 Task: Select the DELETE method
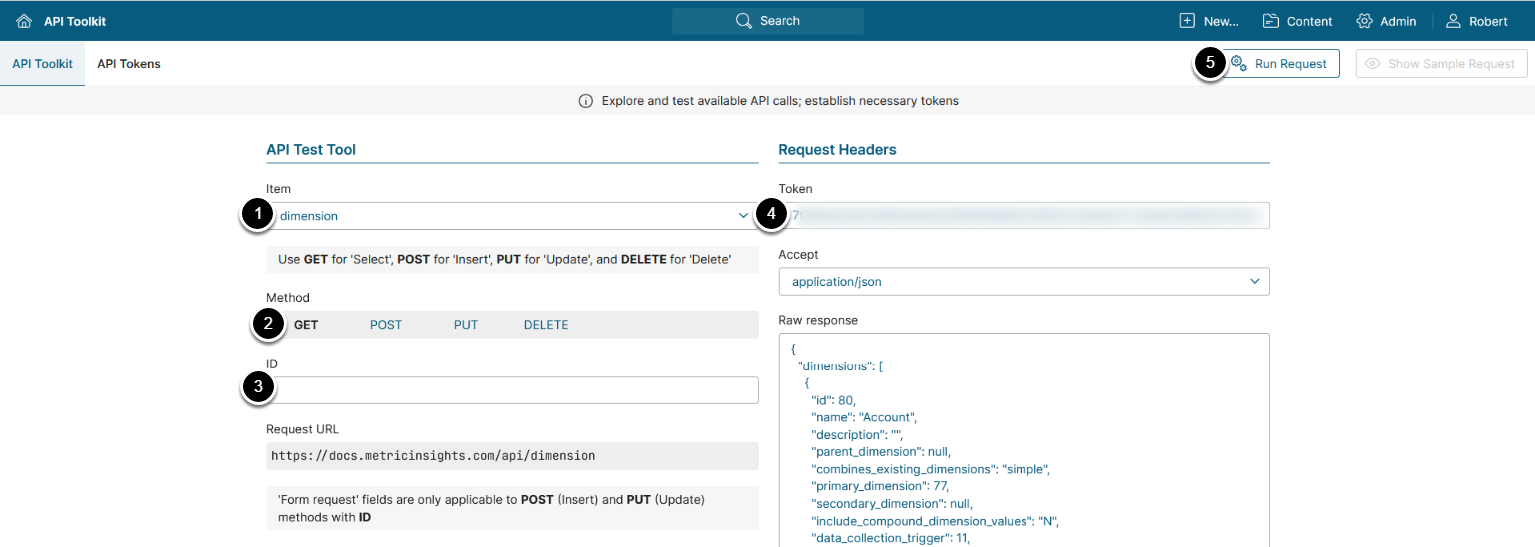(x=546, y=325)
